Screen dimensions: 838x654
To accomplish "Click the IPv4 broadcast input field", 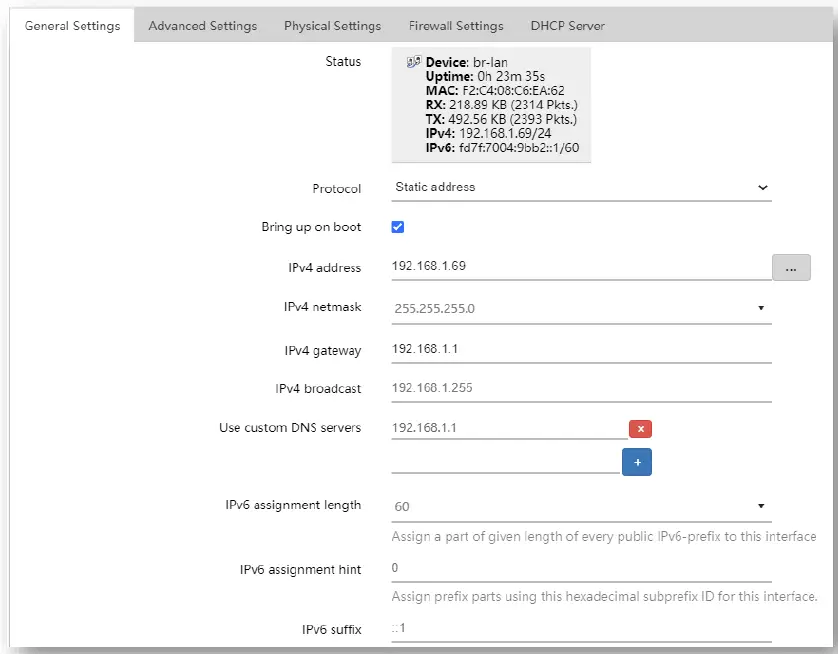I will [581, 389].
